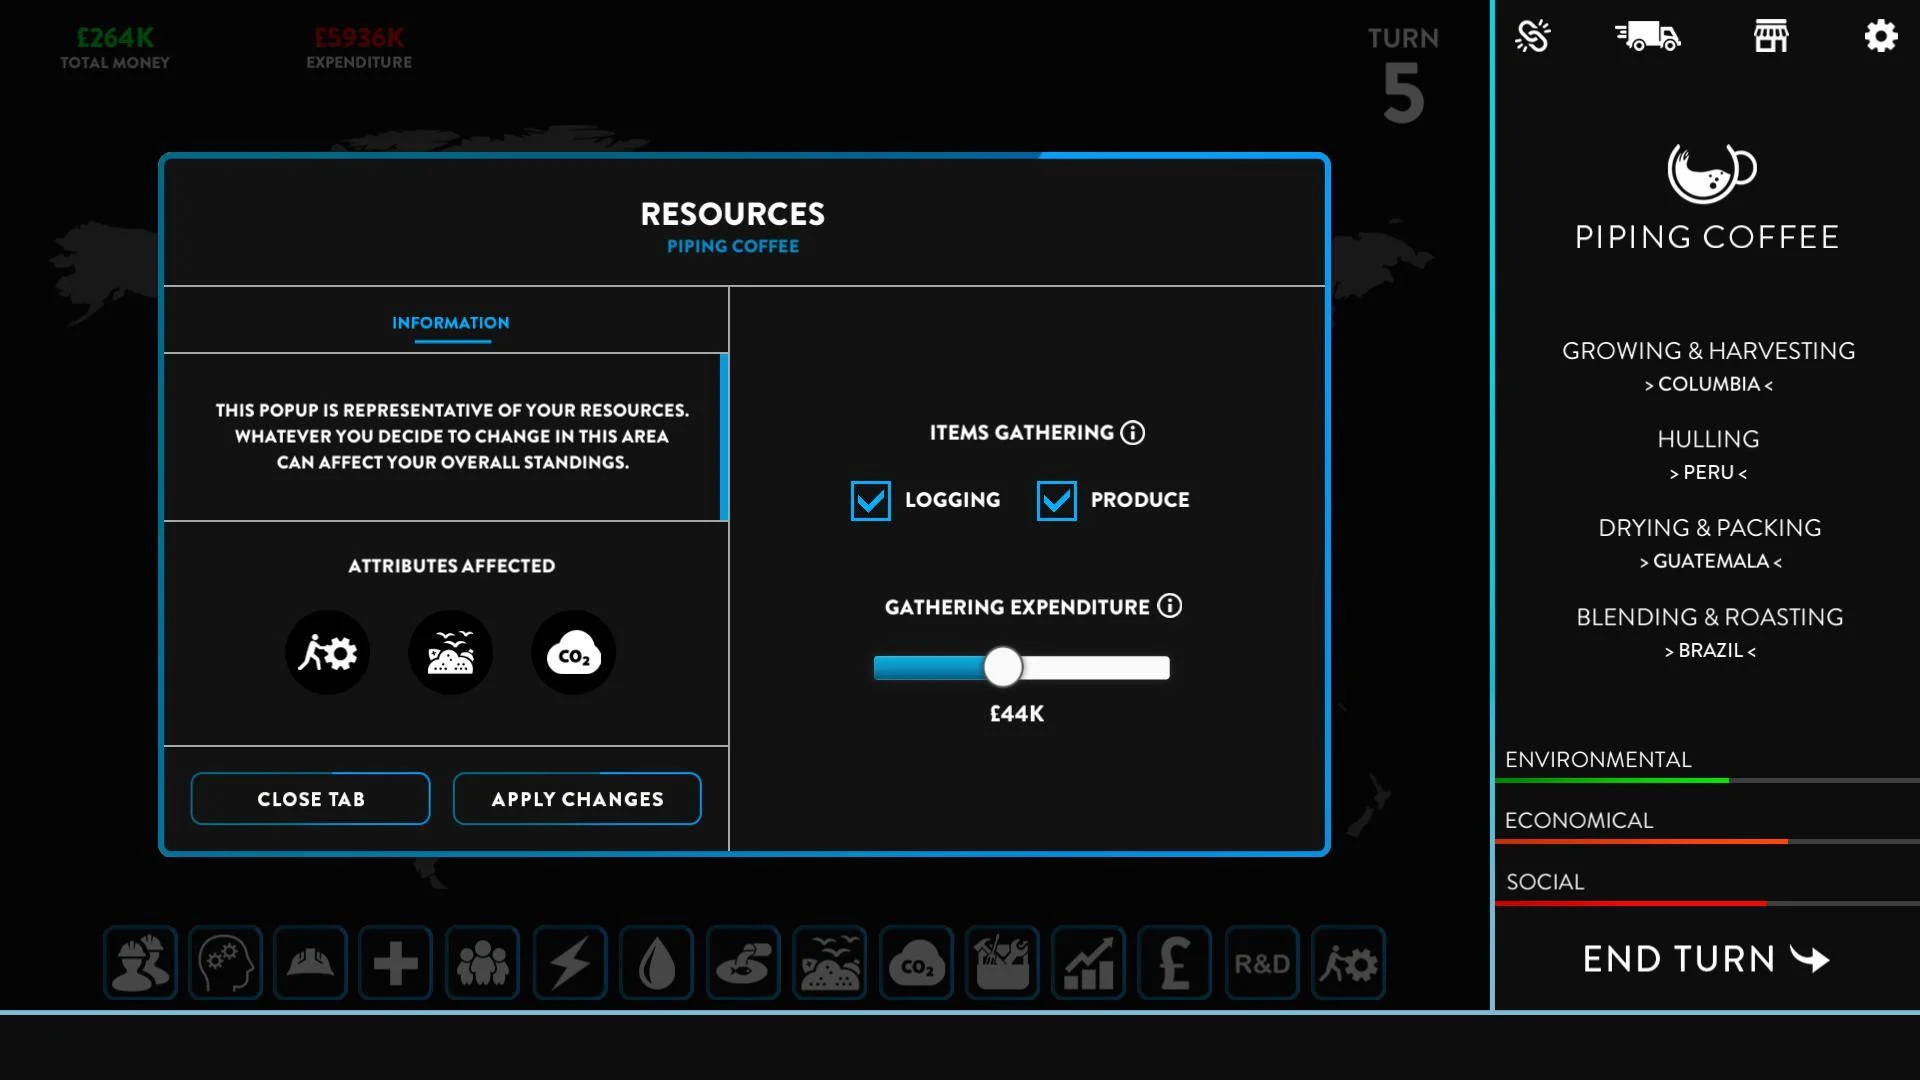The height and width of the screenshot is (1080, 1920).
Task: Open the toolbox maintenance icon
Action: click(1002, 963)
